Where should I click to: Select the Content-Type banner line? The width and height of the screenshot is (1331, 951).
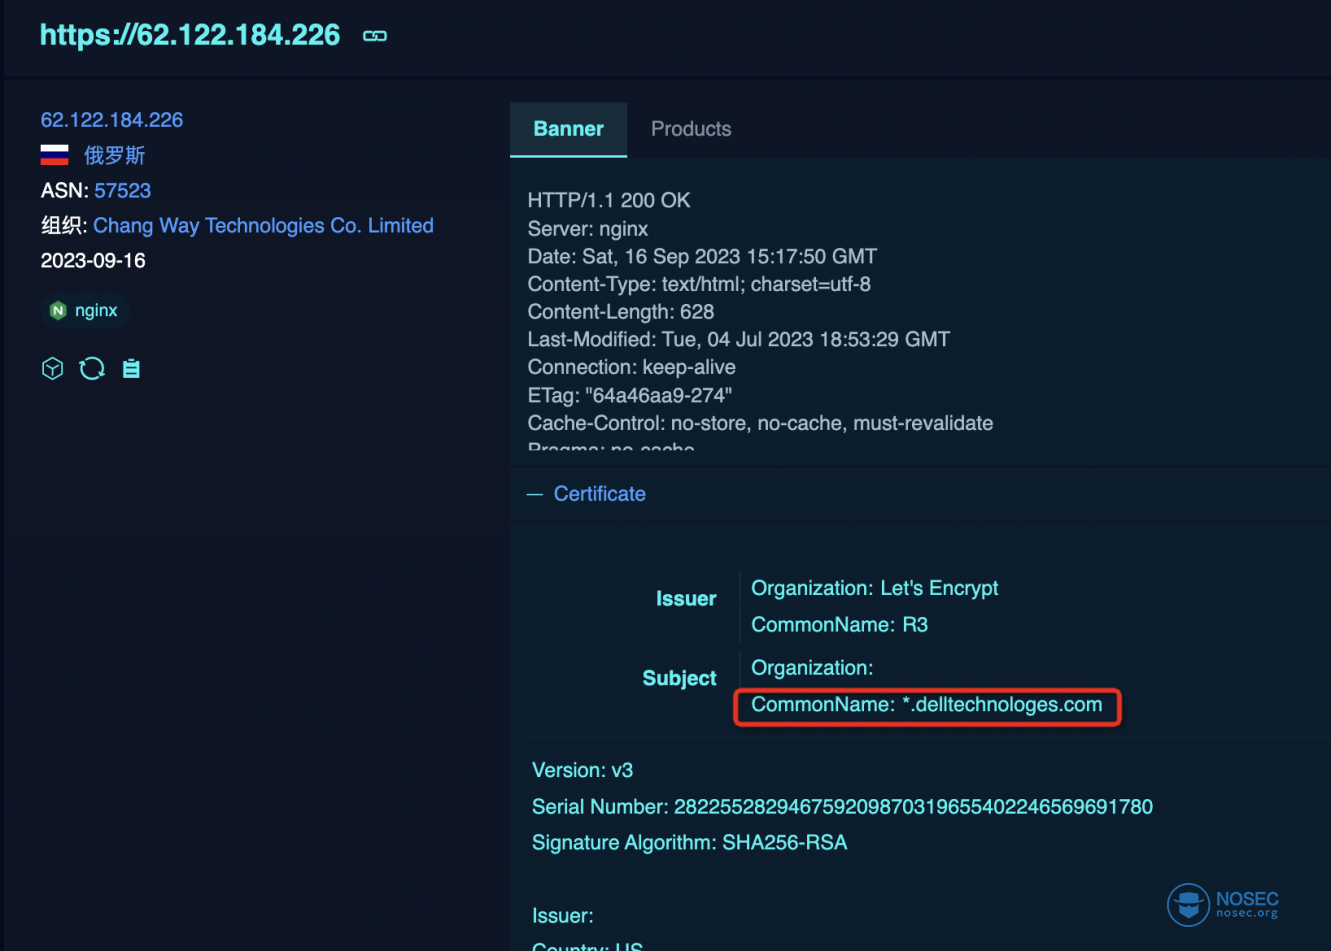(x=699, y=284)
